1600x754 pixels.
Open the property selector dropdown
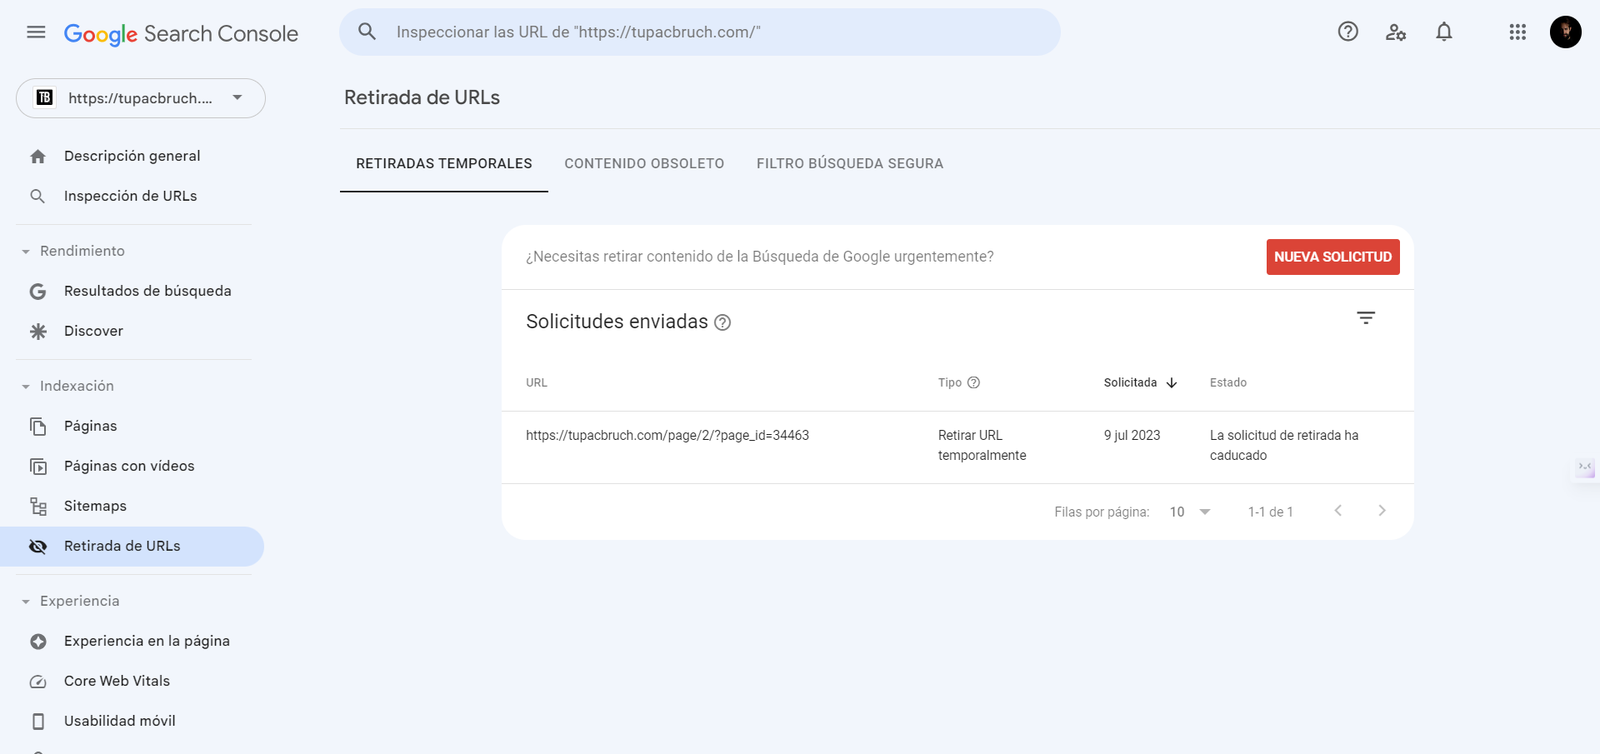click(x=141, y=98)
